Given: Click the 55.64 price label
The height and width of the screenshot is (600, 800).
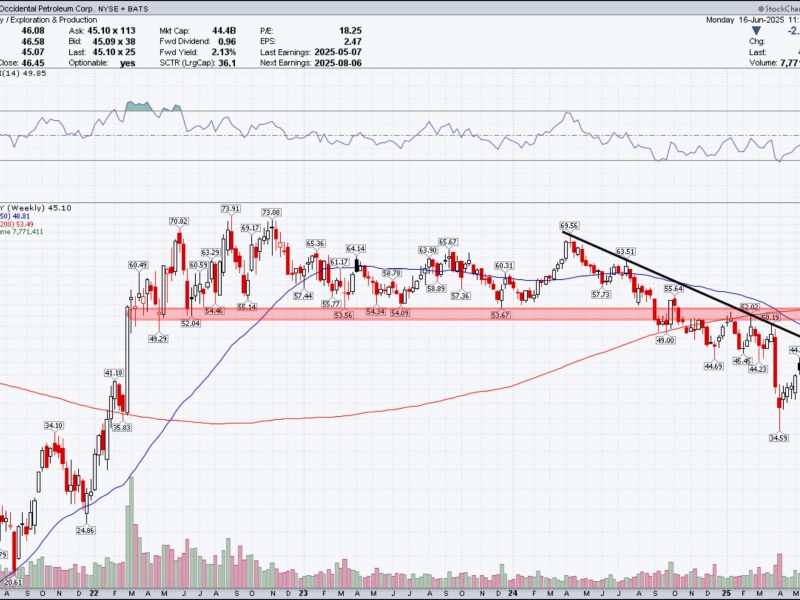Looking at the screenshot, I should (673, 289).
